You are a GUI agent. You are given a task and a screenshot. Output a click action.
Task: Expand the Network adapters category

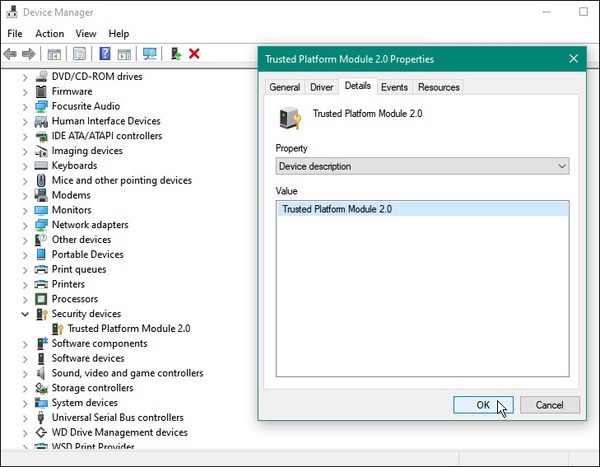[25, 225]
